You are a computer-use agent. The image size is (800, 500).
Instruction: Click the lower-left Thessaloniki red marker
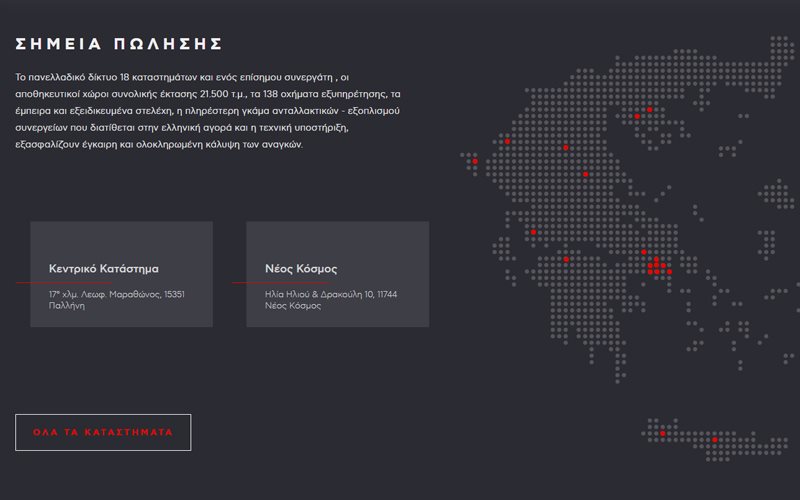pos(636,117)
